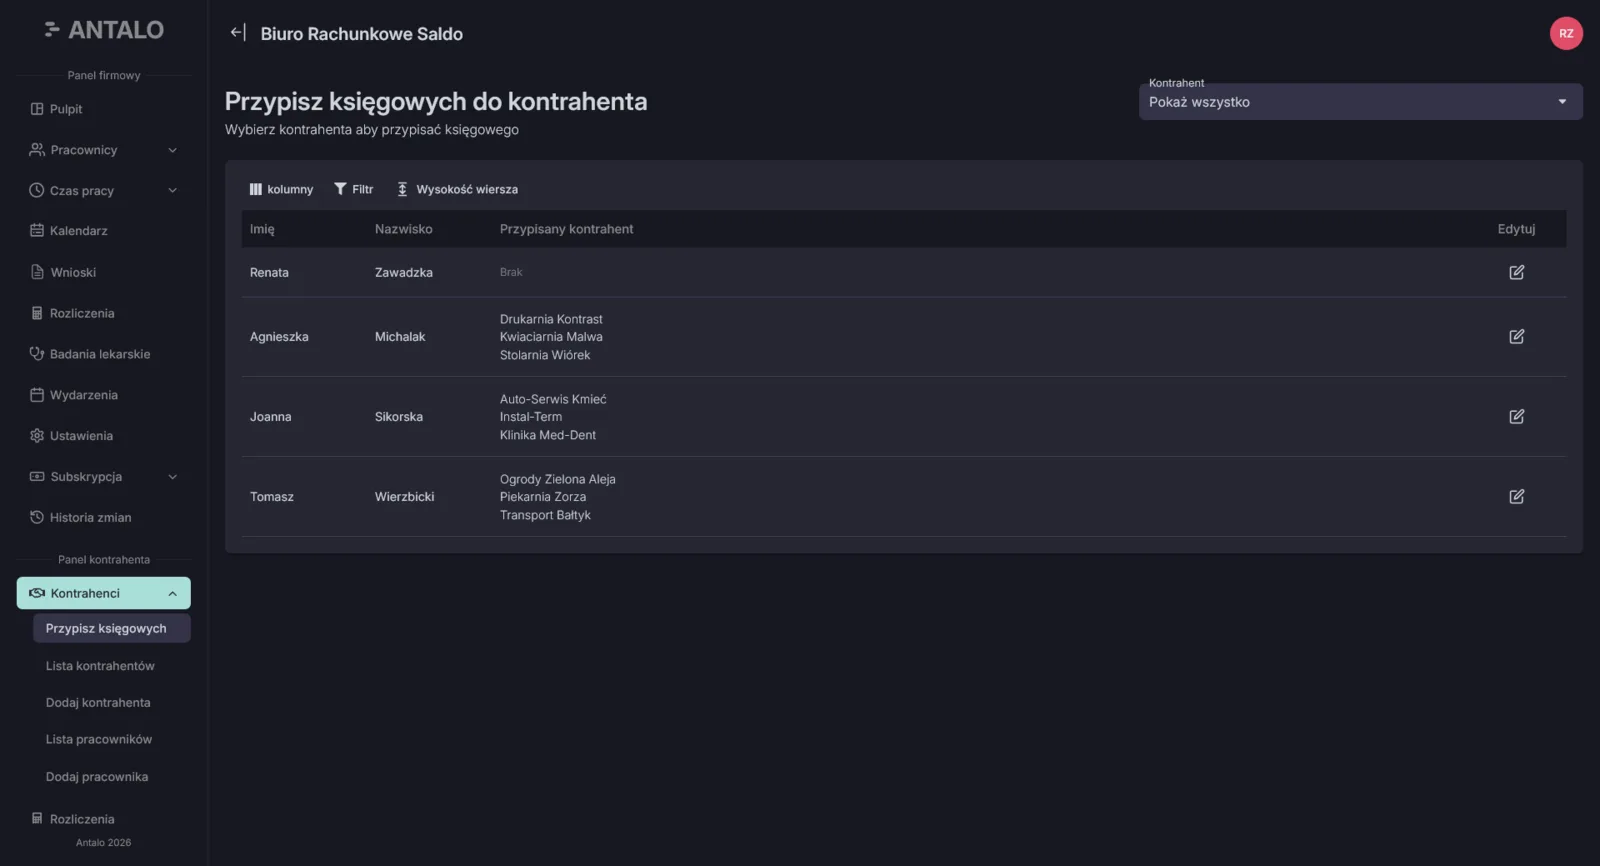Image resolution: width=1600 pixels, height=866 pixels.
Task: Edit assignments for Joanna Sikorska
Action: (1516, 417)
